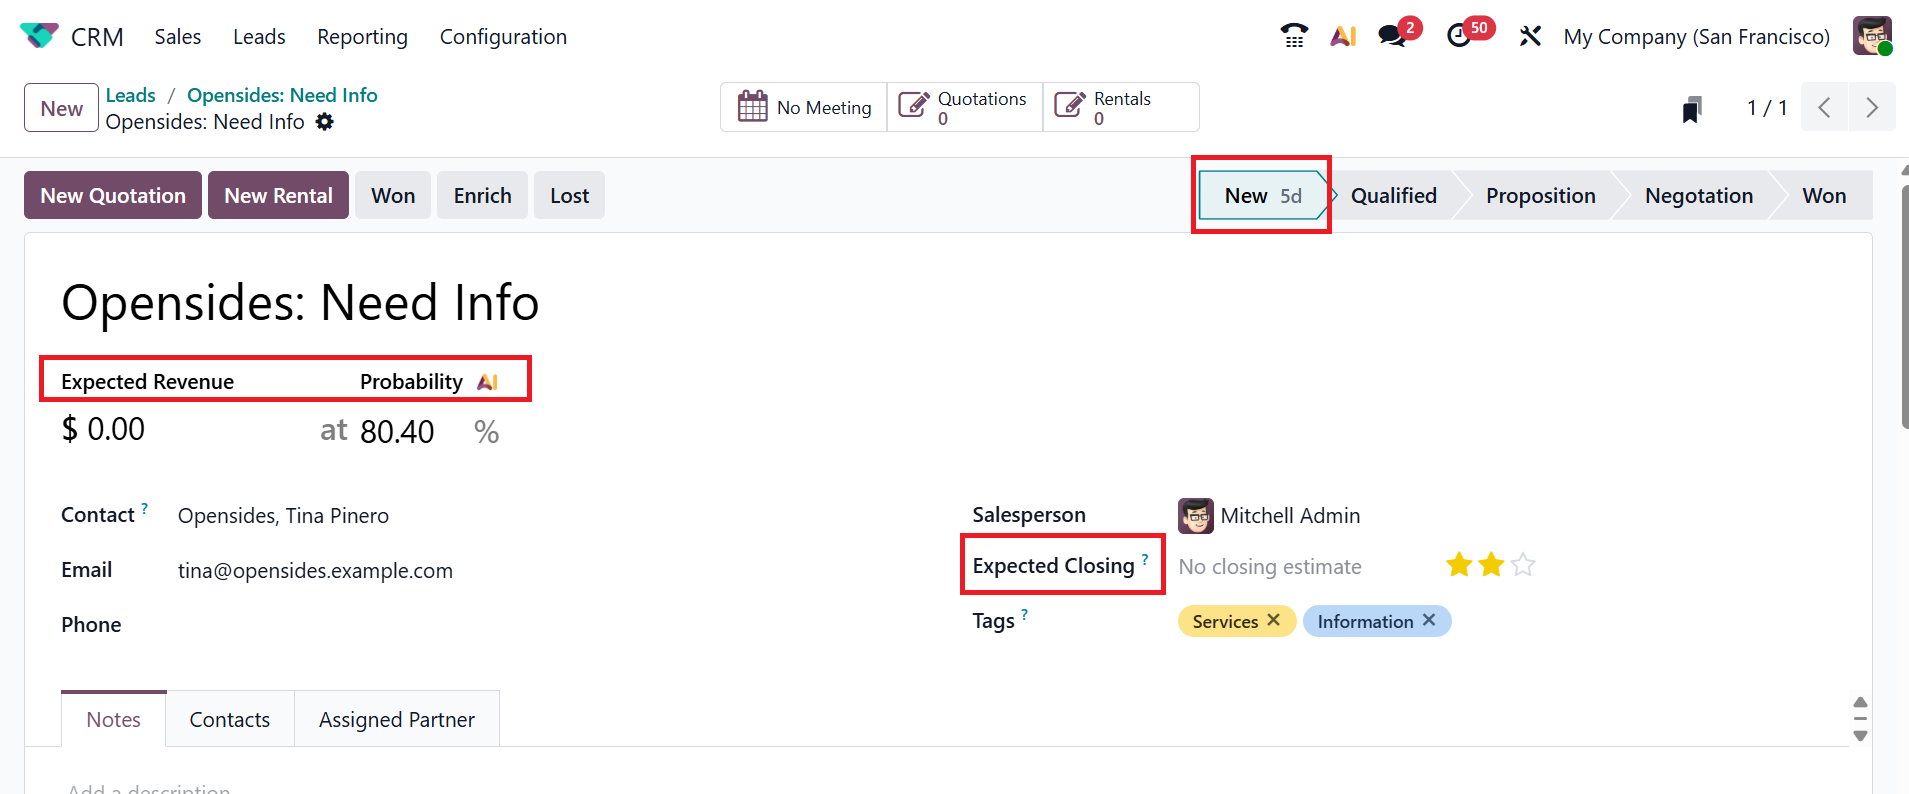
Task: Open the activities clock icon
Action: pyautogui.click(x=1459, y=36)
